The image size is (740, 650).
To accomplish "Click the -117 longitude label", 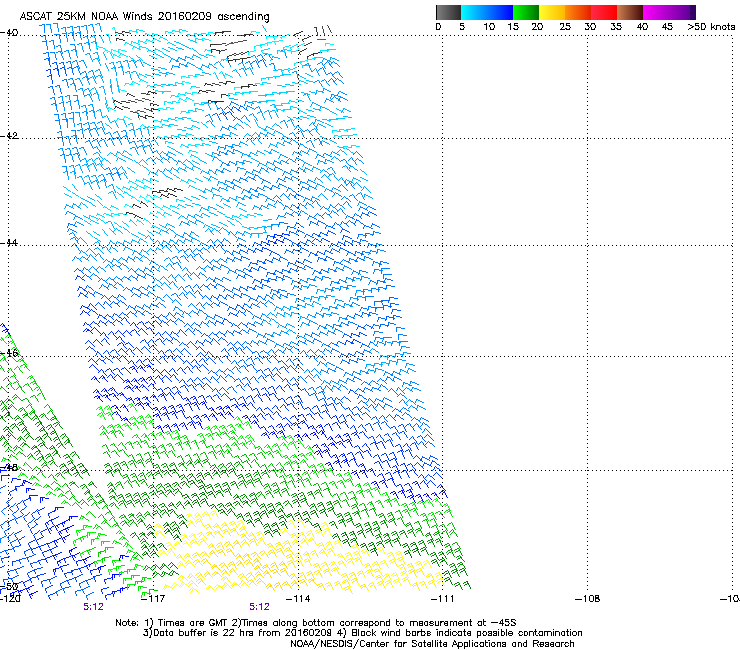I will [153, 599].
